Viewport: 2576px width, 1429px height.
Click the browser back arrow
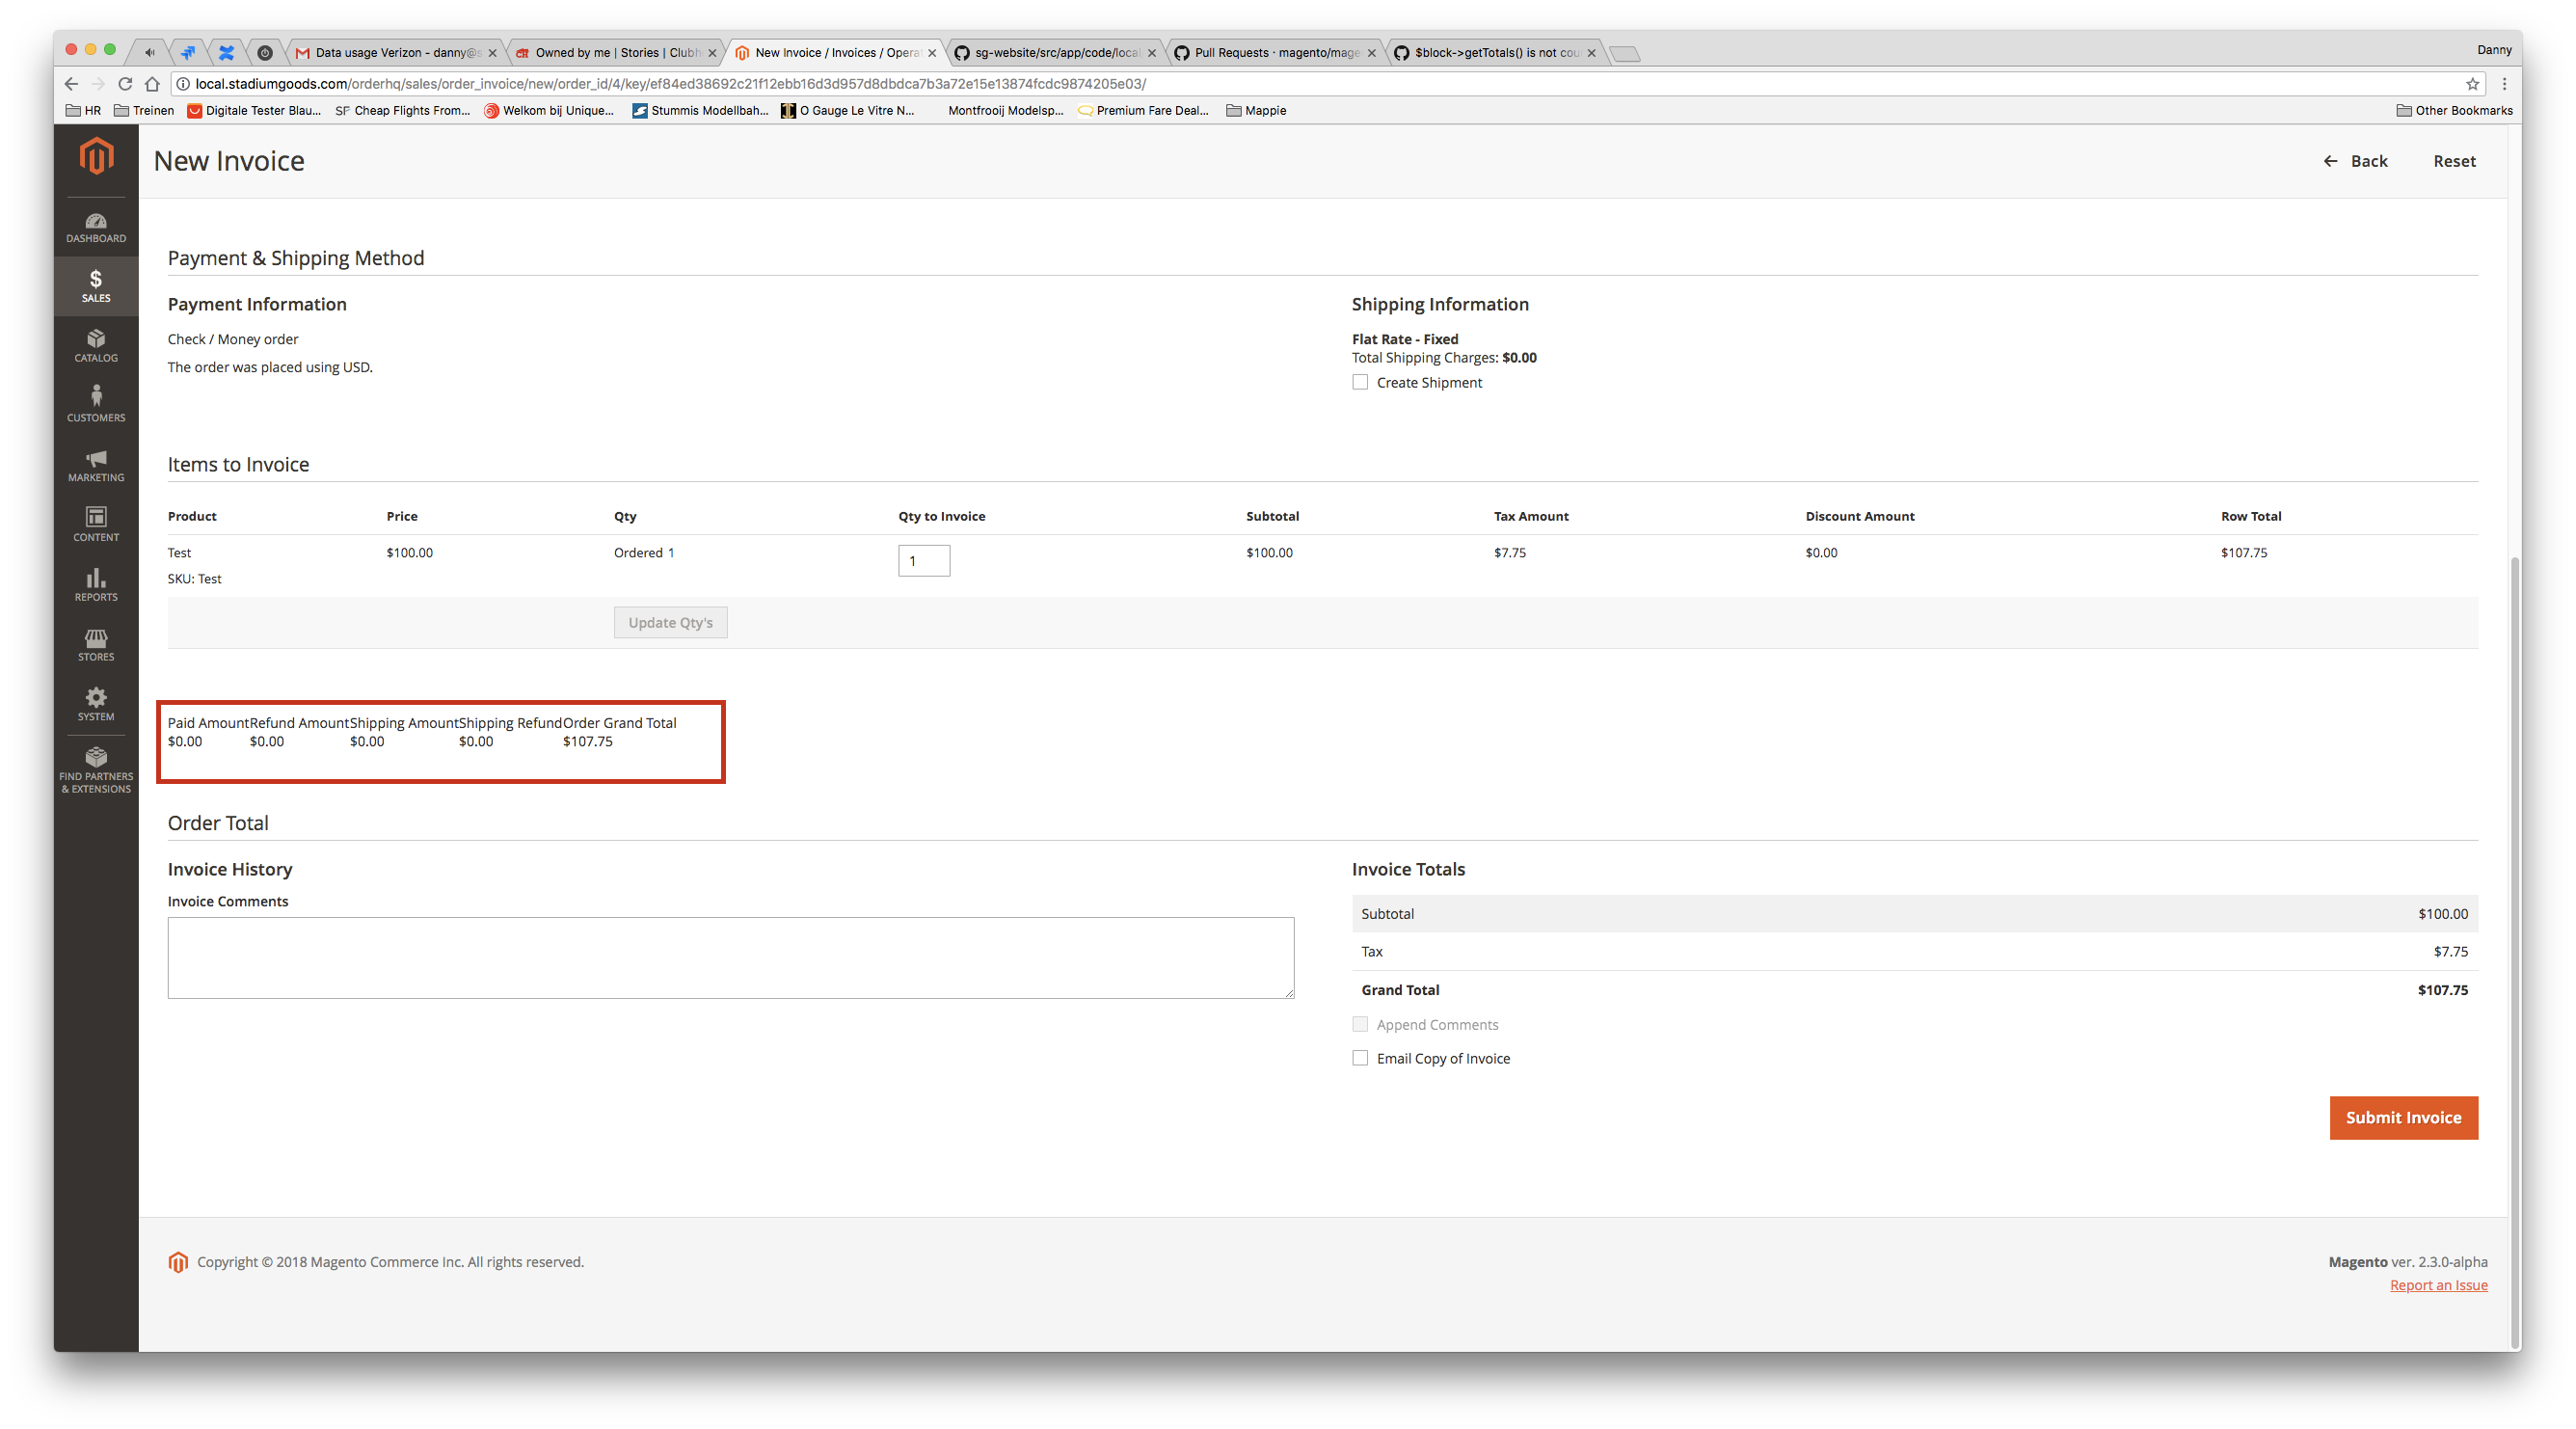pyautogui.click(x=70, y=84)
